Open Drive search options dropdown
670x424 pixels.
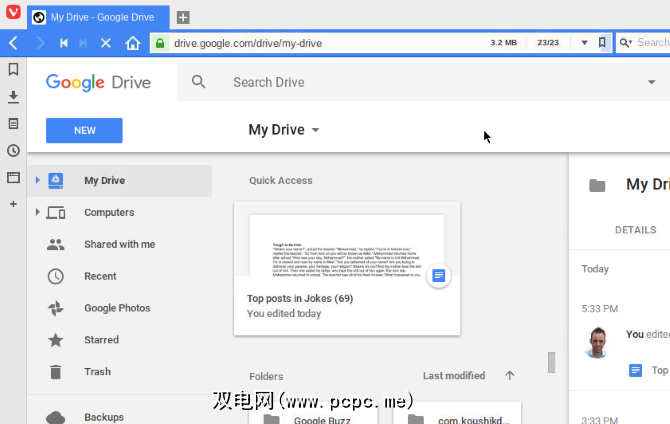click(x=651, y=82)
